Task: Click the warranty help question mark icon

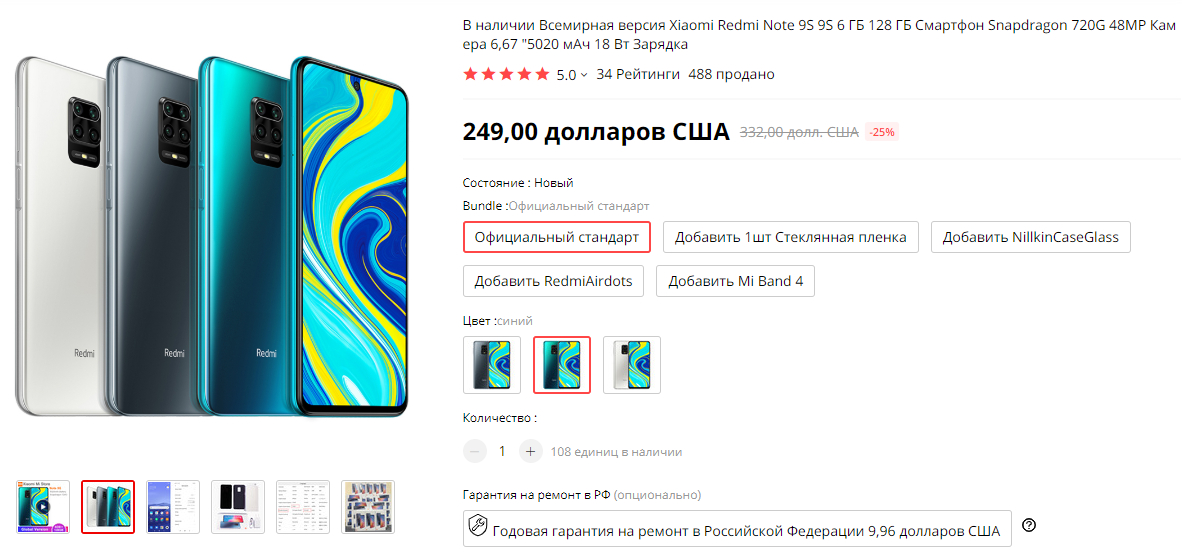Action: [x=1029, y=525]
